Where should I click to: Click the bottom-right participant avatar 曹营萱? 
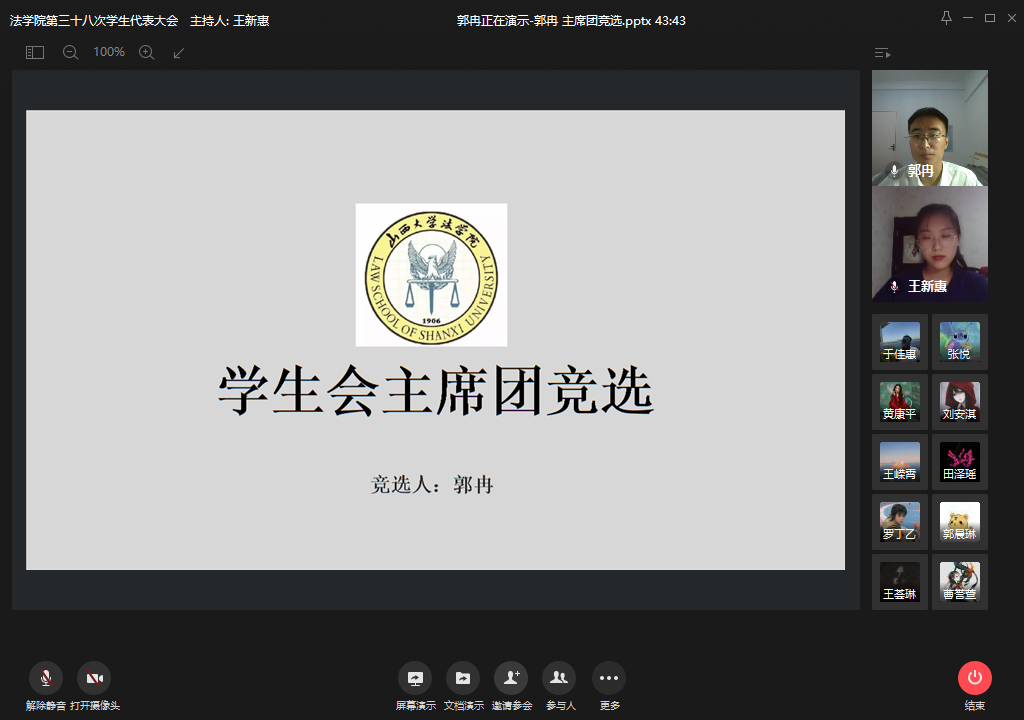click(x=959, y=582)
